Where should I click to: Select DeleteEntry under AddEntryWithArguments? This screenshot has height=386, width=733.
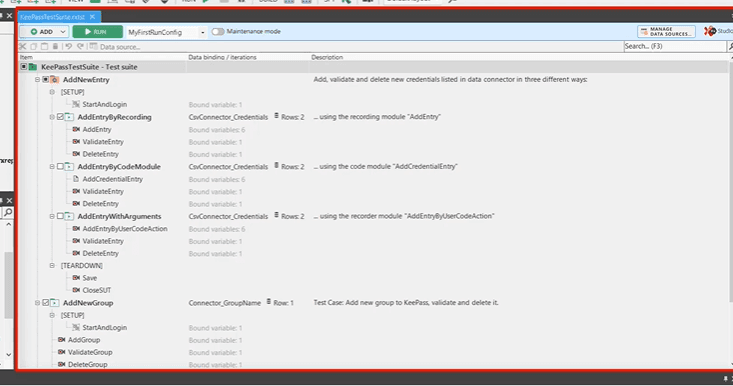[101, 253]
